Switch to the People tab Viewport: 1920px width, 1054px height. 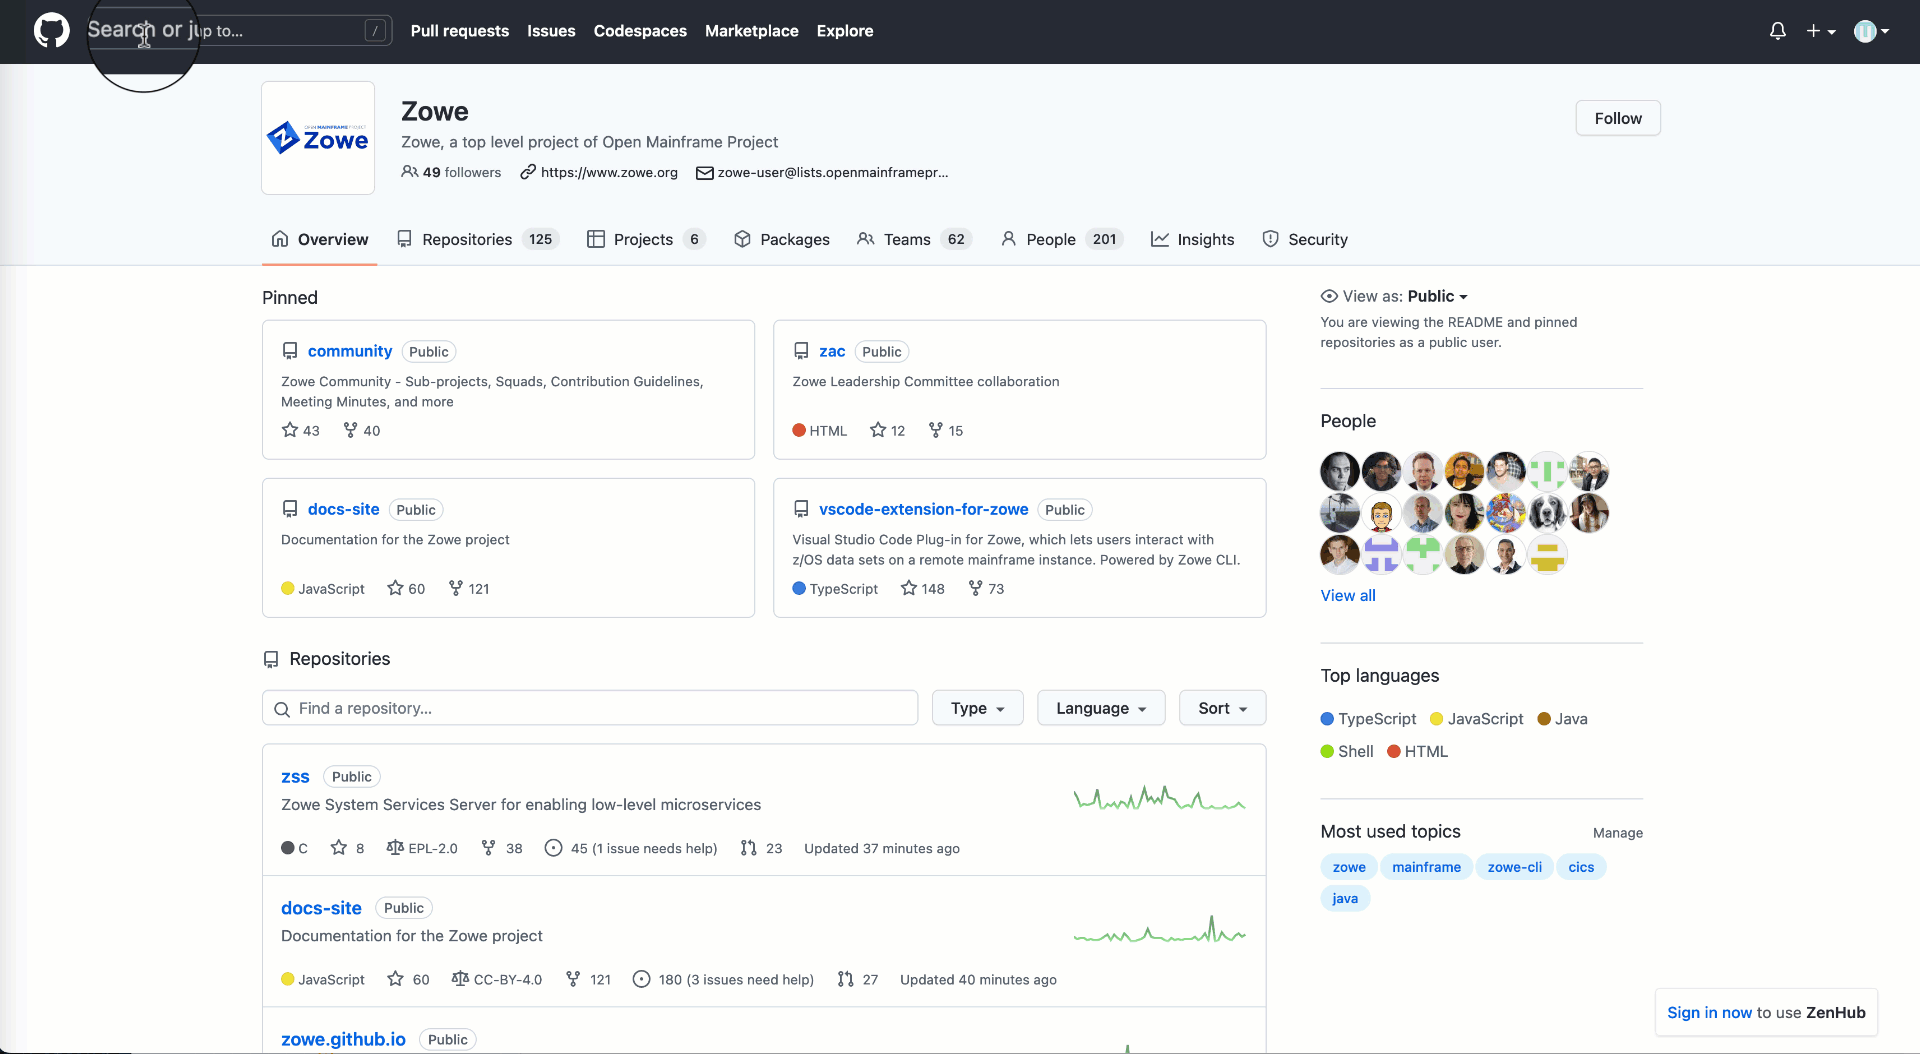1049,239
